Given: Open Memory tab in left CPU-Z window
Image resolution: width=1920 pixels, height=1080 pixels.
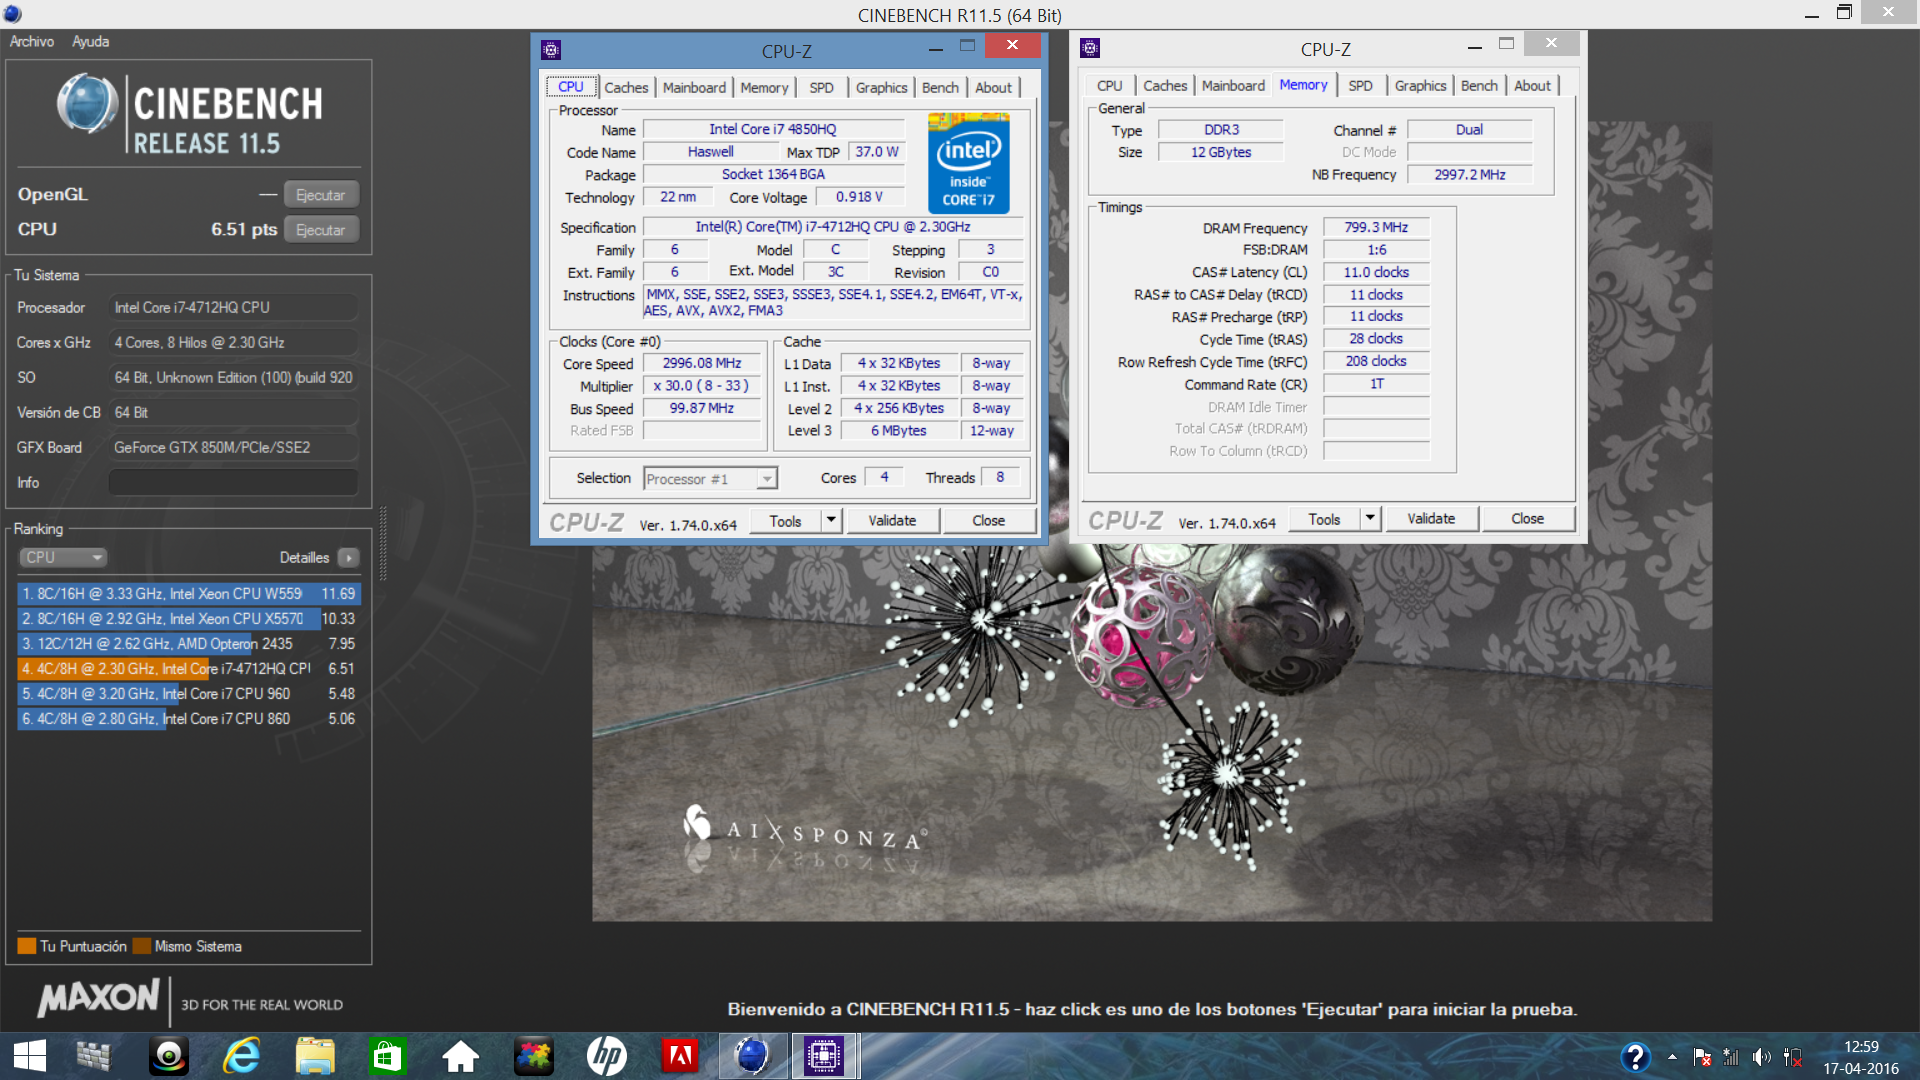Looking at the screenshot, I should tap(764, 88).
